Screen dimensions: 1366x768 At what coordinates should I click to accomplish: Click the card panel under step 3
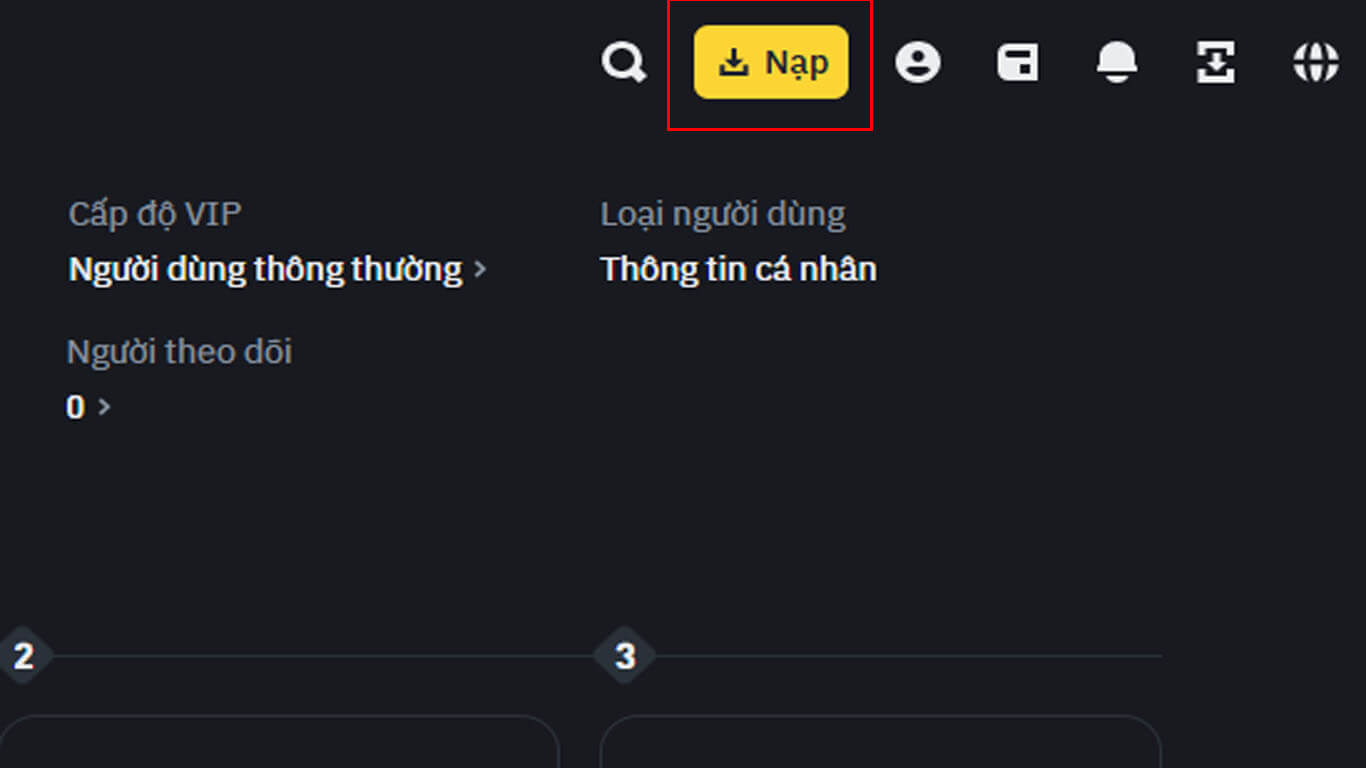click(880, 750)
